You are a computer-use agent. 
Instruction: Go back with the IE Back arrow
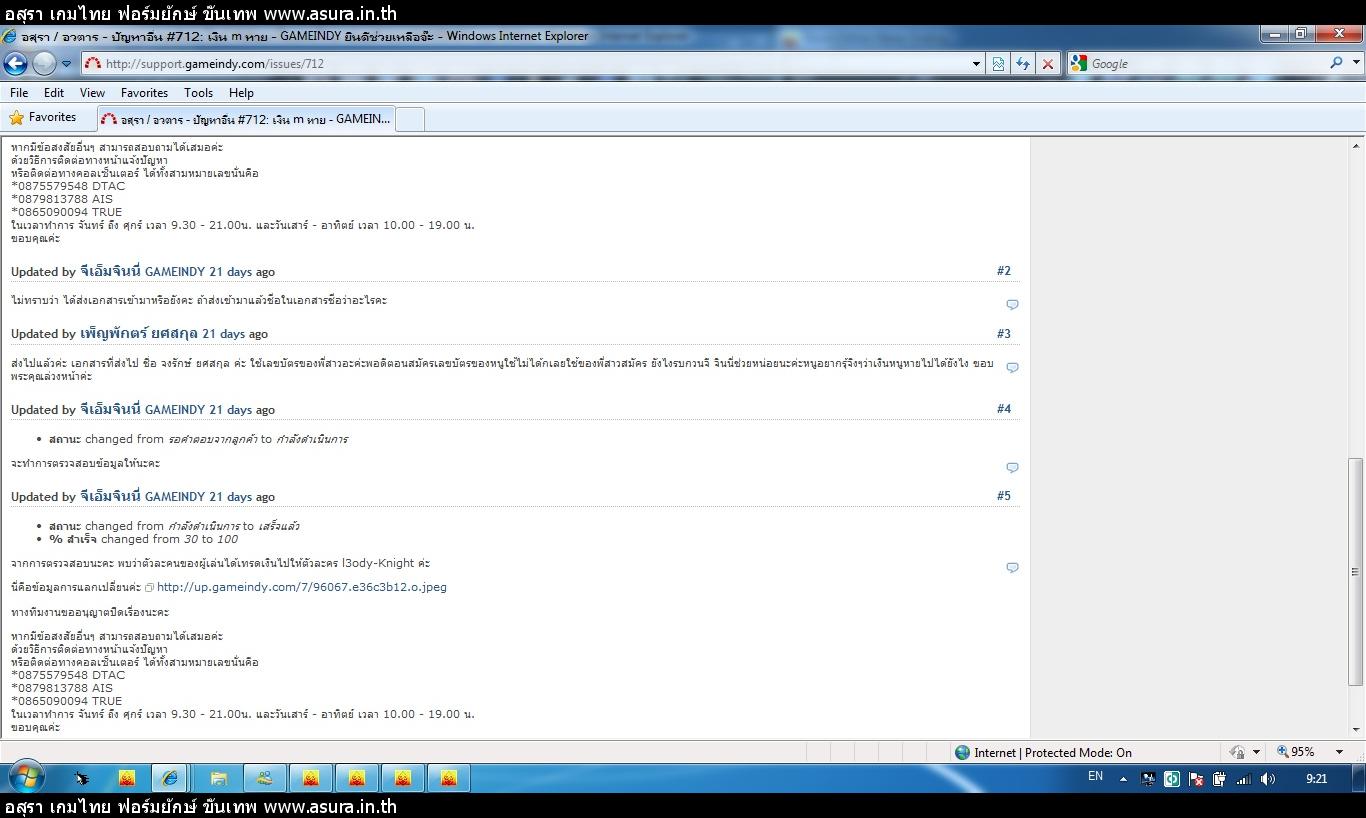click(x=15, y=63)
